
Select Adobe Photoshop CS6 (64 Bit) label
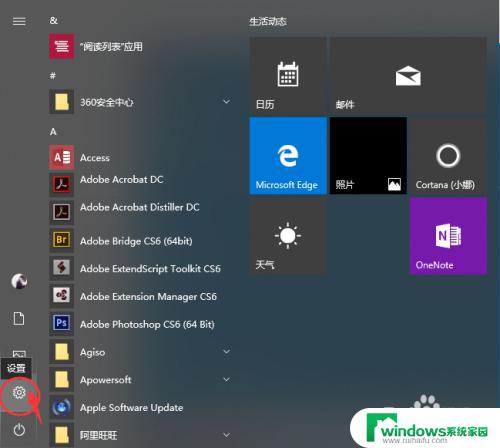(147, 324)
